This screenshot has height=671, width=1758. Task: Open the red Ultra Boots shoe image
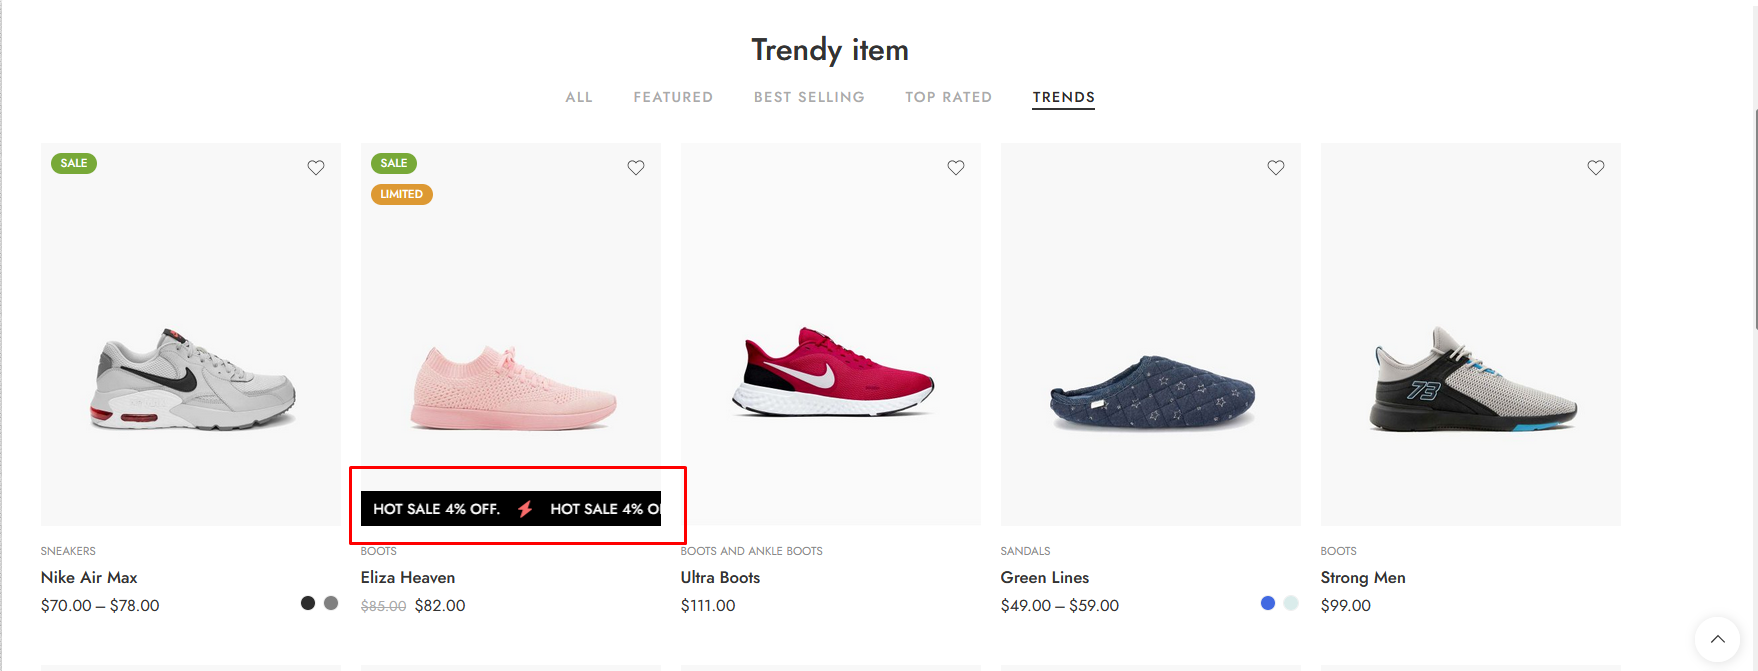831,372
